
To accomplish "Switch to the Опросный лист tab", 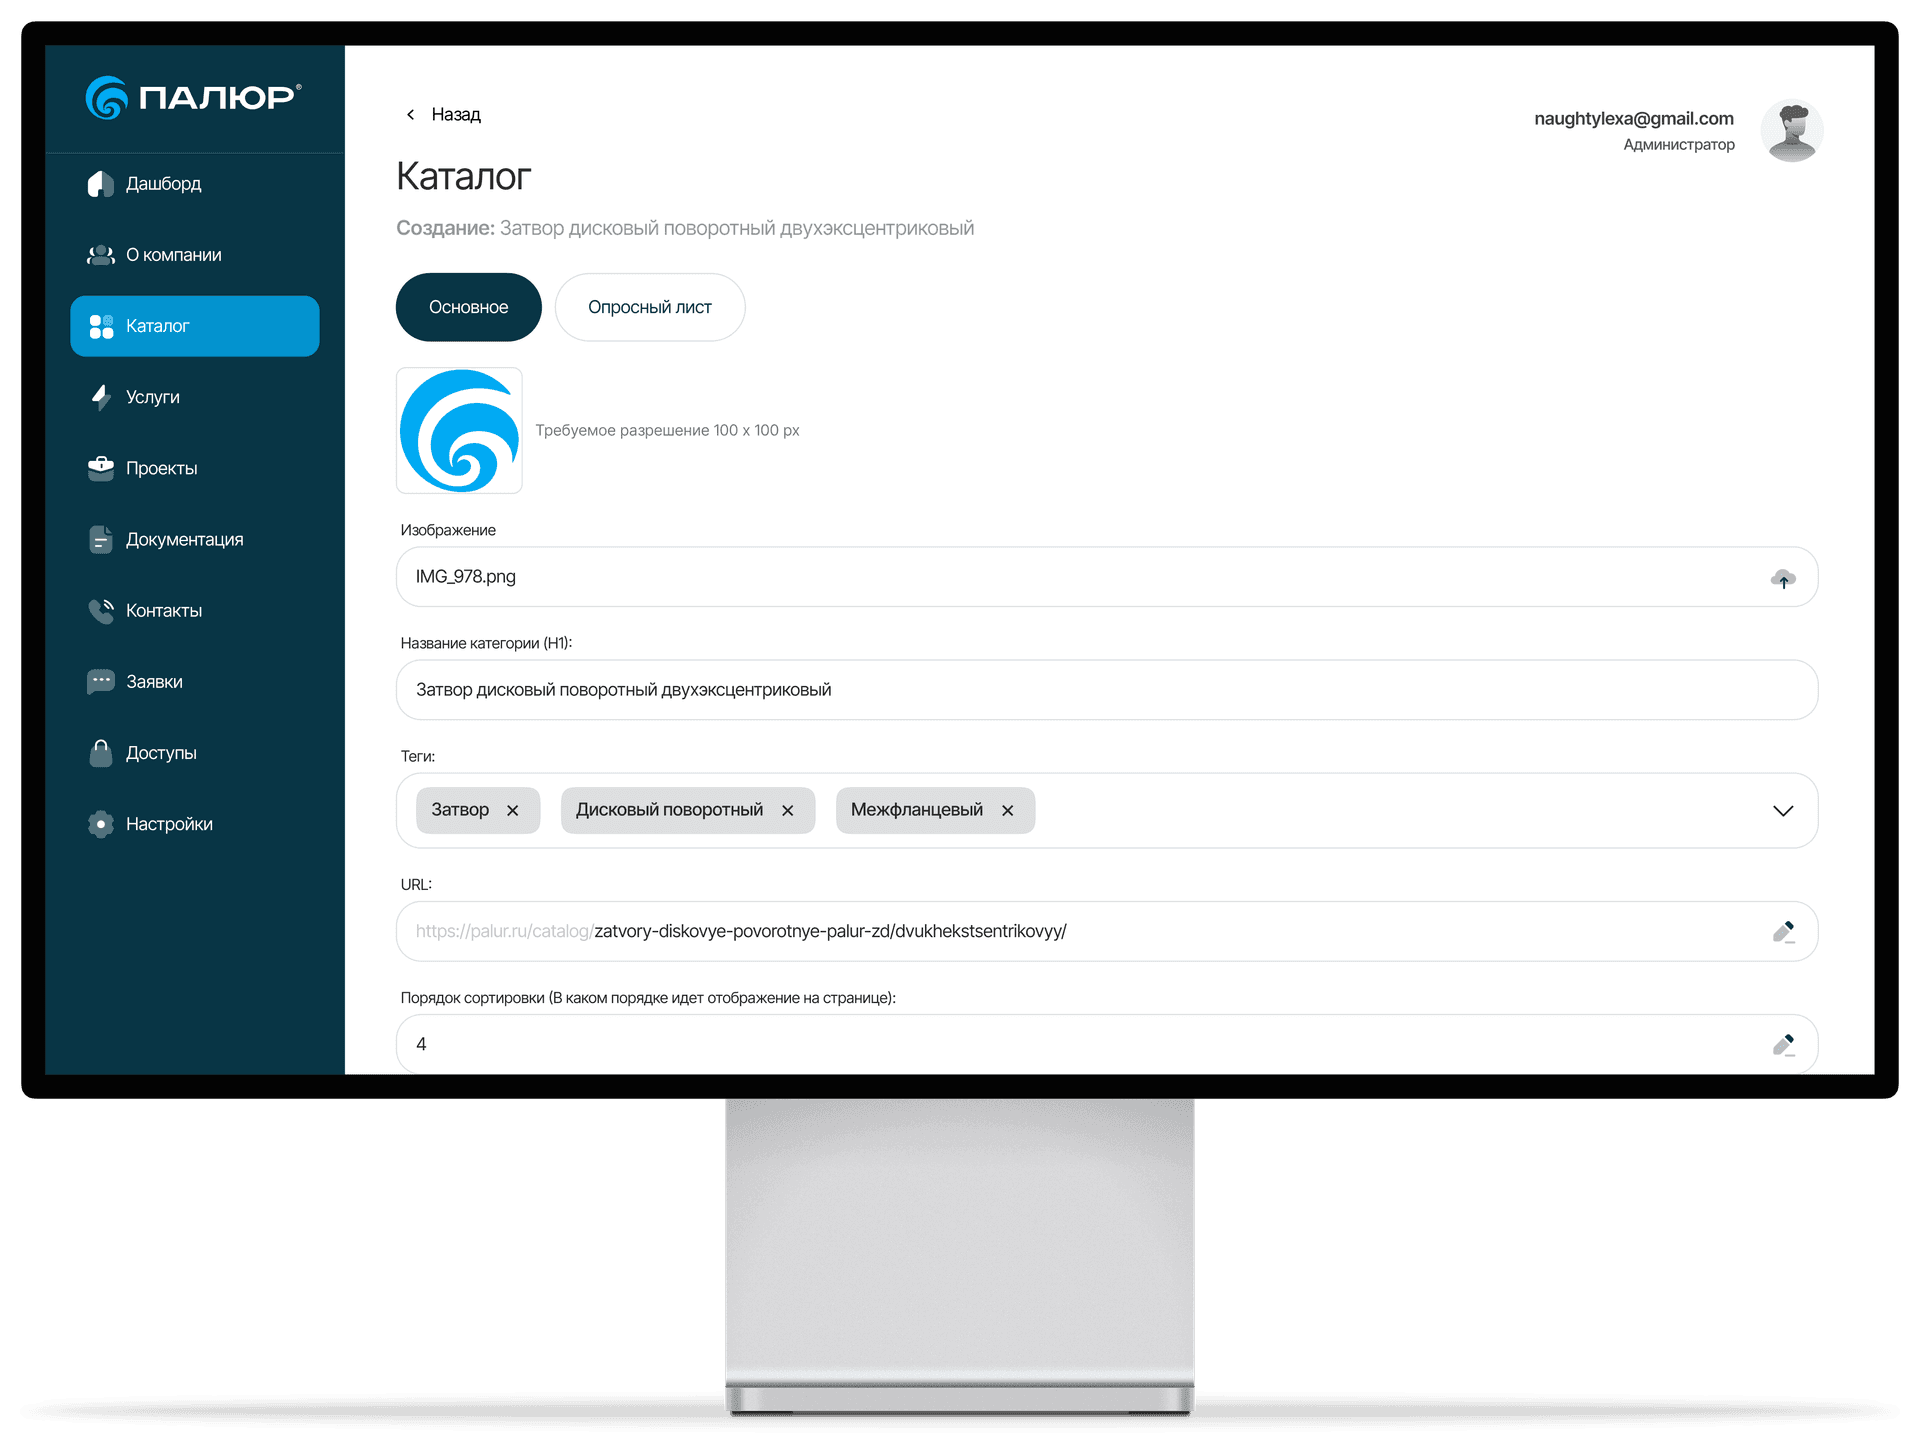I will click(649, 308).
